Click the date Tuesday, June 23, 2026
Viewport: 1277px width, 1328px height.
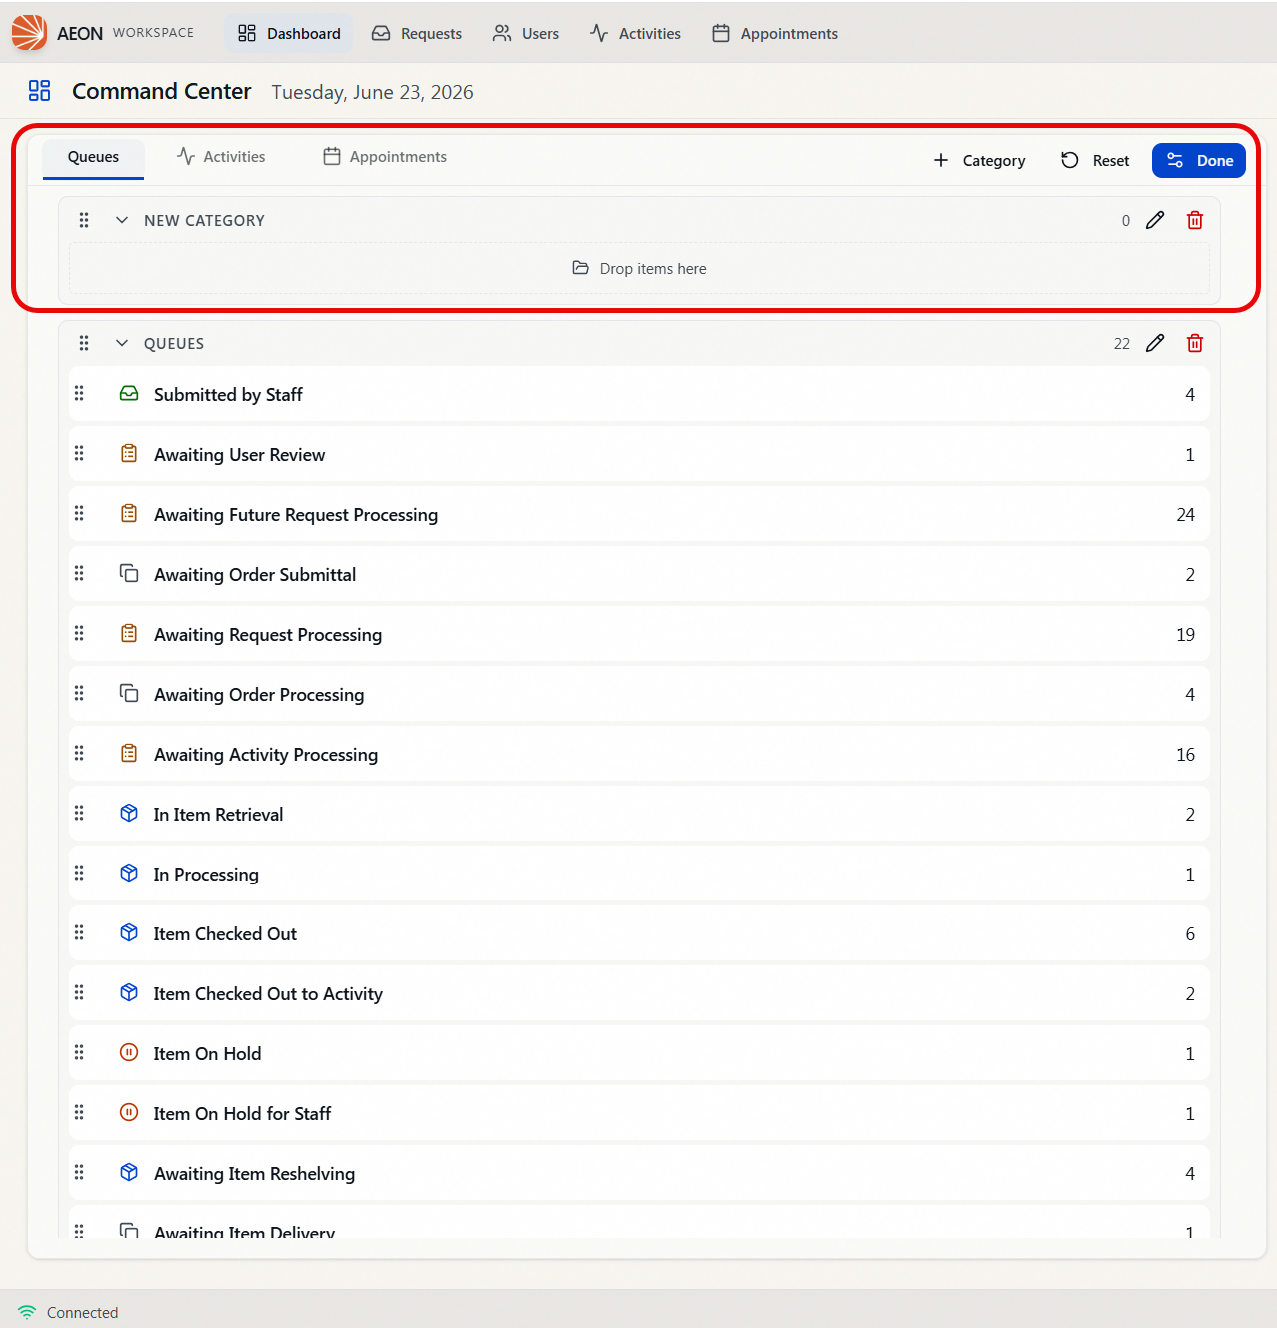coord(372,92)
